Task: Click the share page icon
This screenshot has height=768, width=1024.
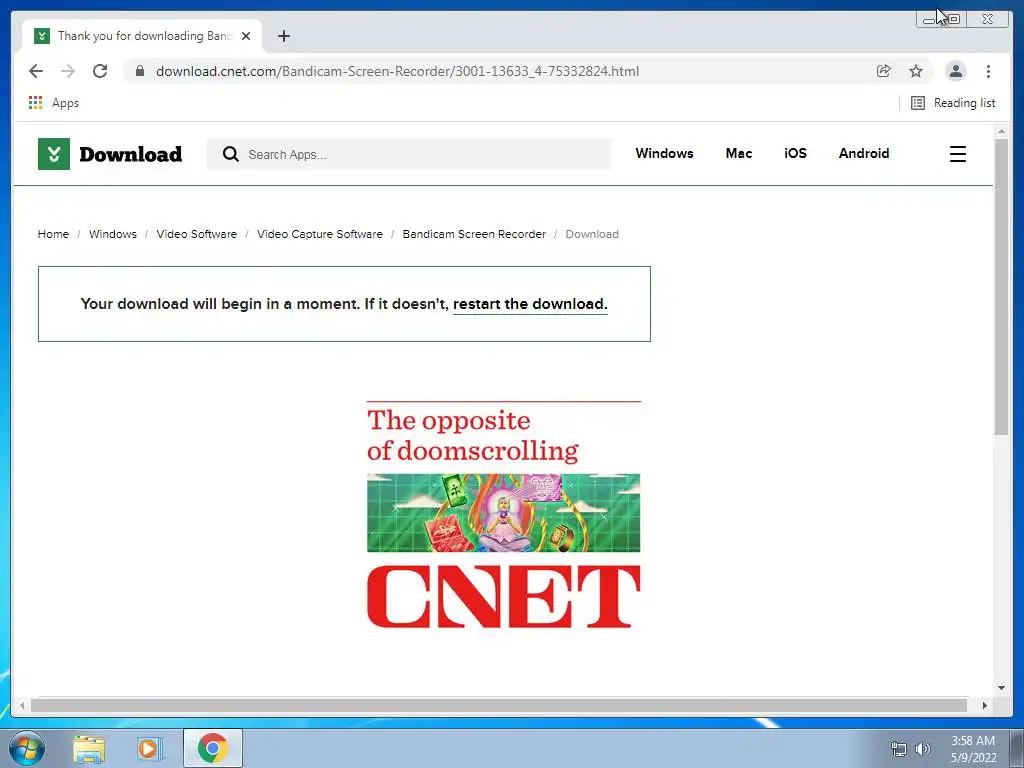Action: 884,71
